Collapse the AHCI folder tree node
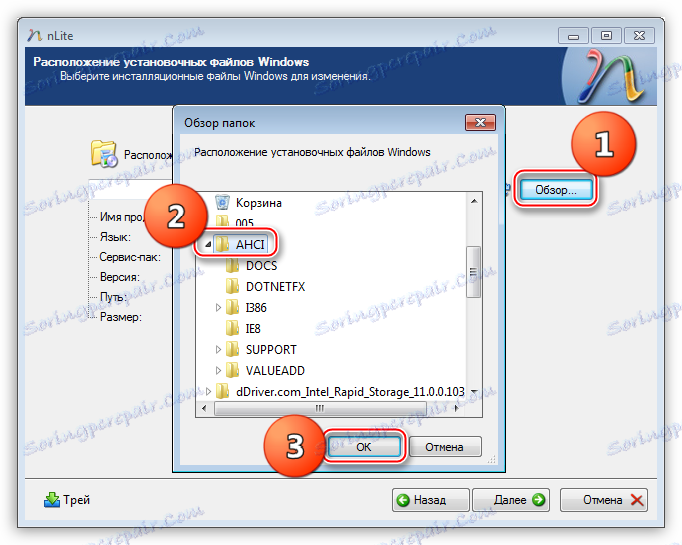This screenshot has width=682, height=545. (208, 245)
